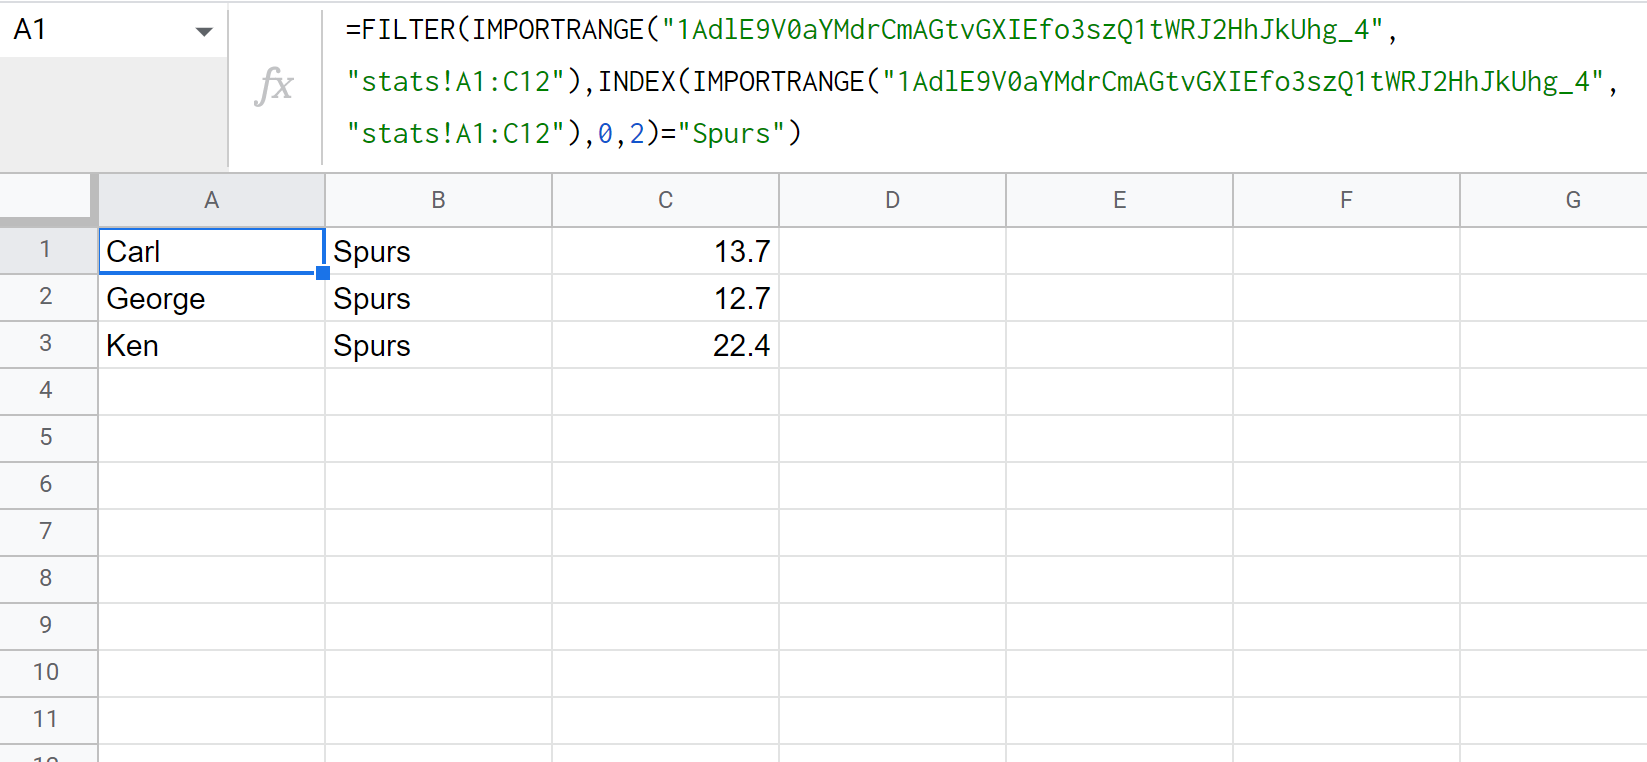Viewport: 1647px width, 762px height.
Task: Click the fx function icon
Action: 274,85
